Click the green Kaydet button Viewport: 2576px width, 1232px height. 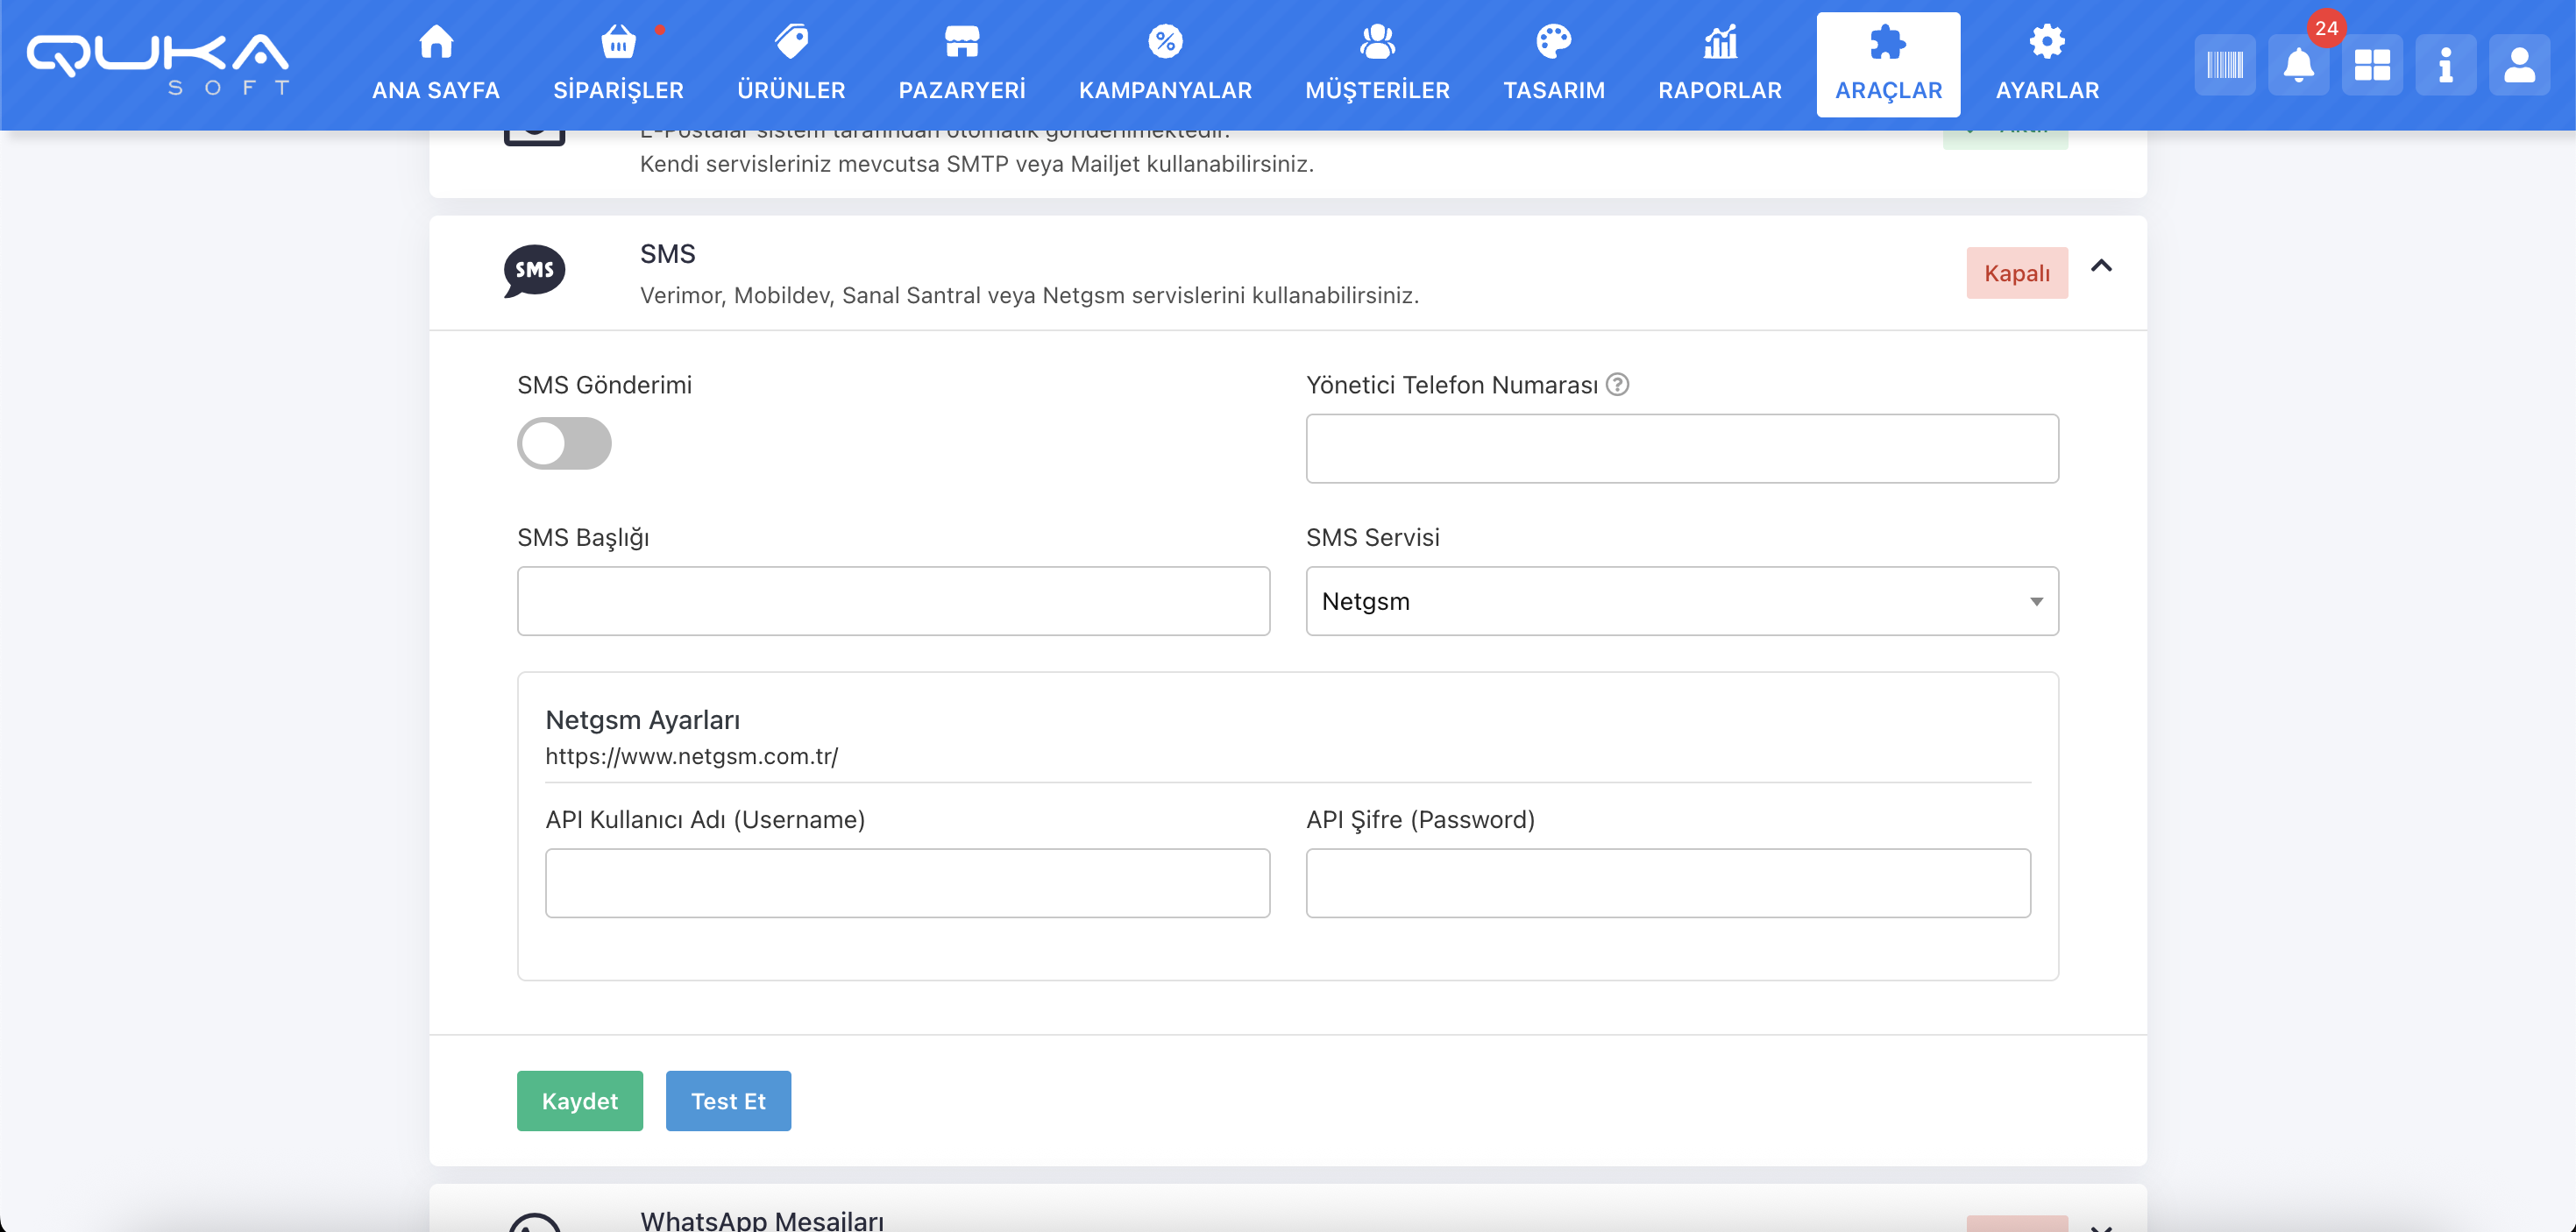(579, 1101)
